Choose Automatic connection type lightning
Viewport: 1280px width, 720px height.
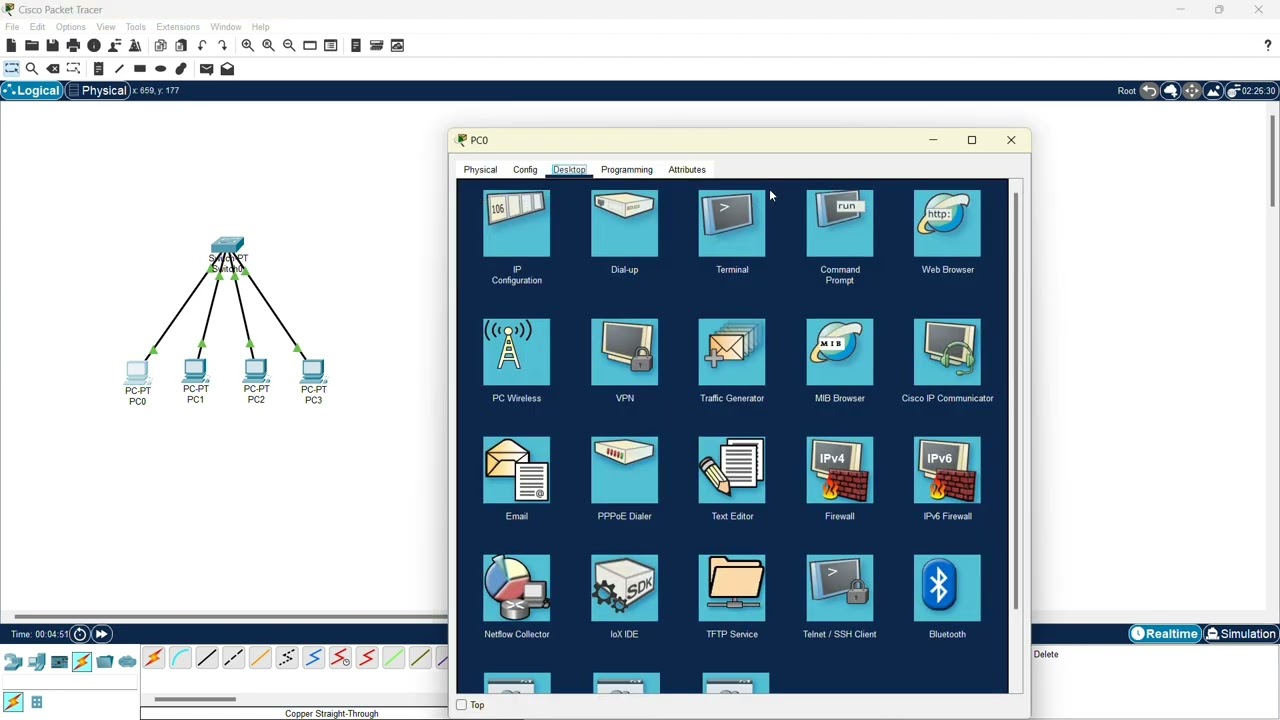[153, 658]
